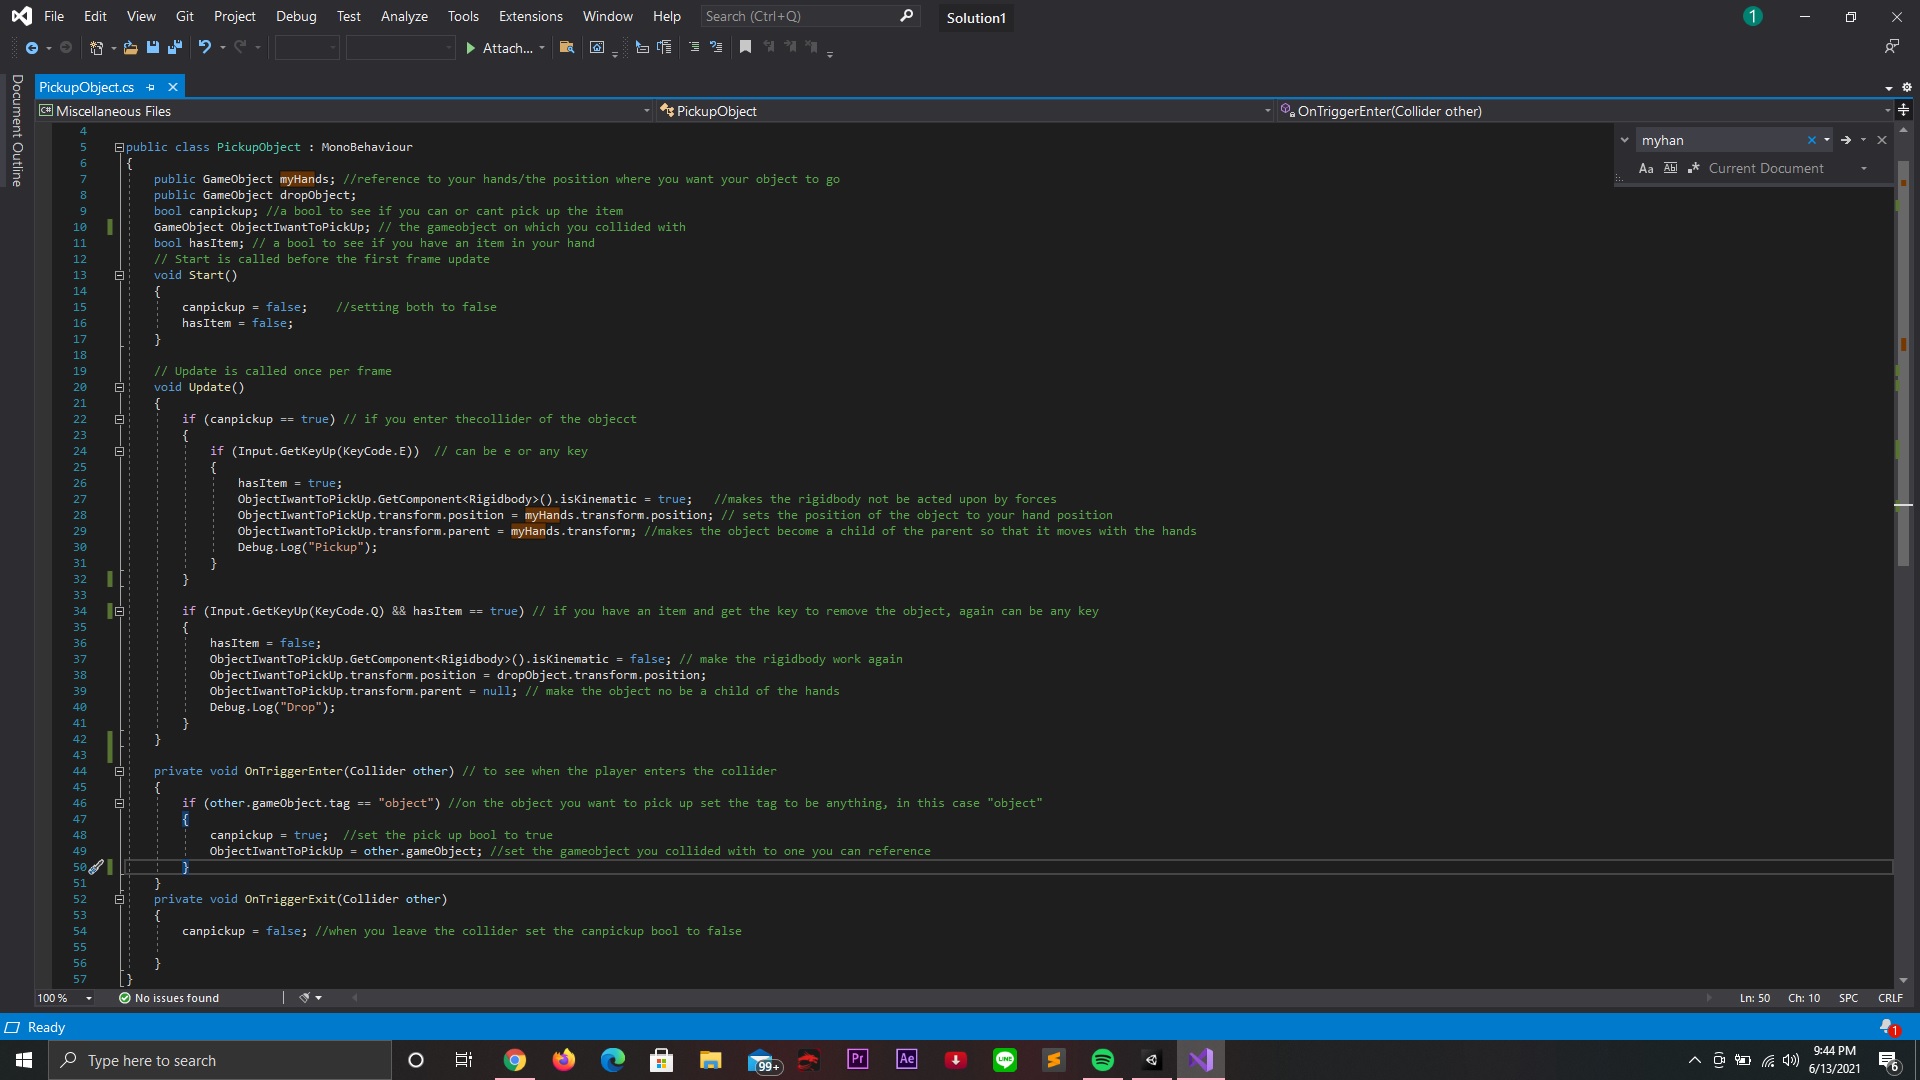Screen dimensions: 1920x1080
Task: Click the Open File folder icon
Action: [x=130, y=48]
